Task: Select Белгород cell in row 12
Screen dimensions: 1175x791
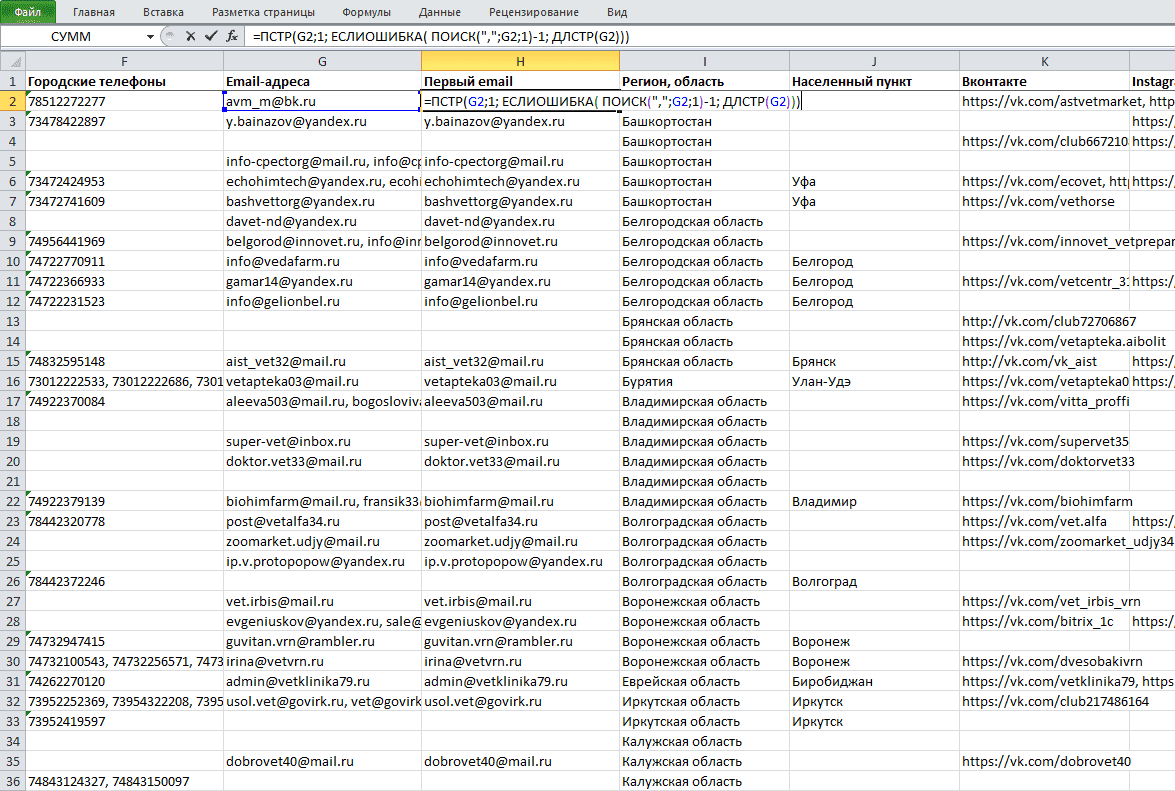Action: point(875,301)
